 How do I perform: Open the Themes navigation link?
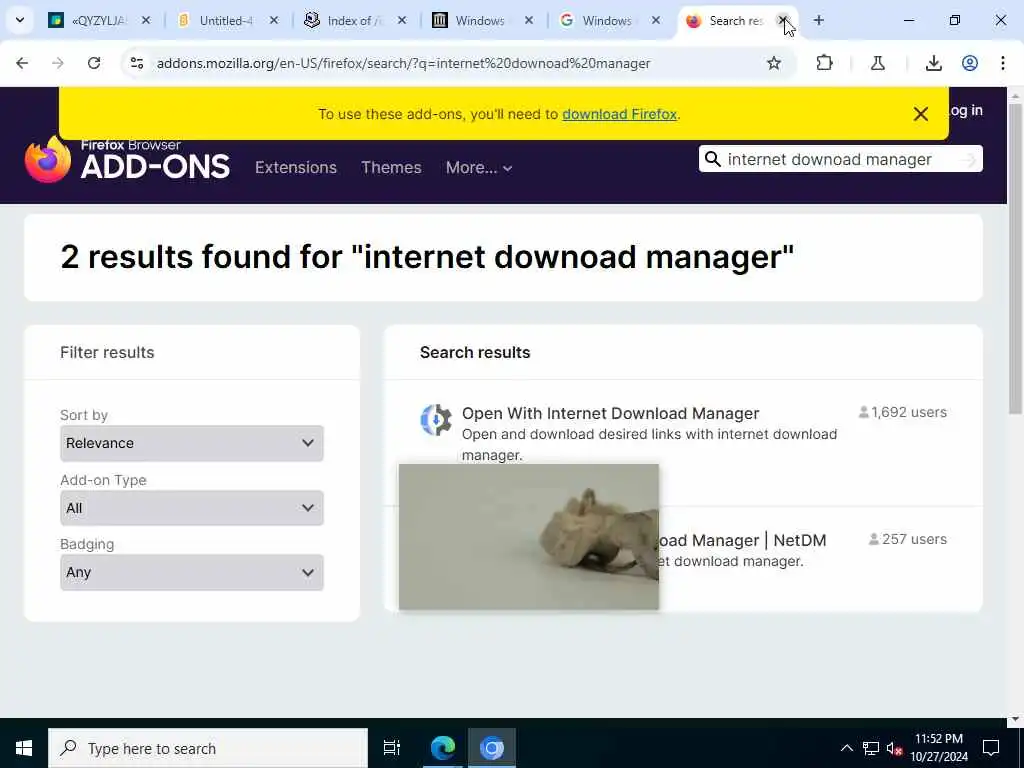[x=391, y=167]
